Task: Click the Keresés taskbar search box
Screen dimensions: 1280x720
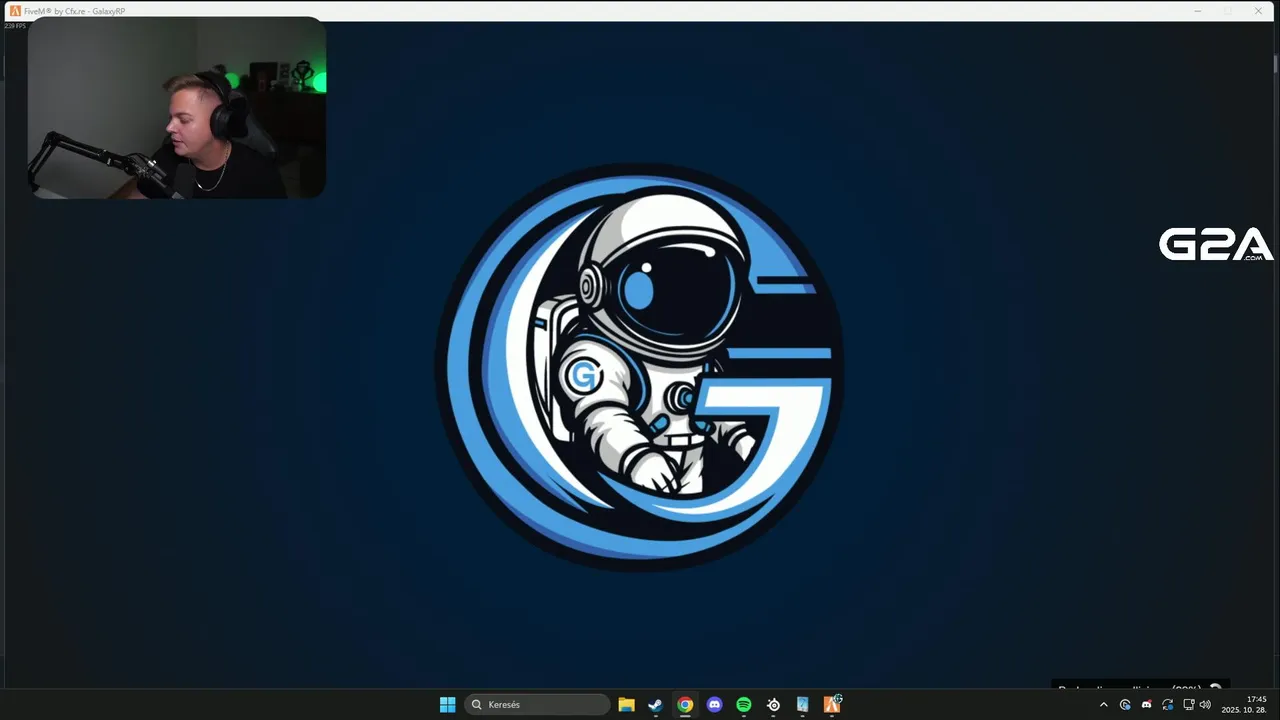Action: point(537,705)
